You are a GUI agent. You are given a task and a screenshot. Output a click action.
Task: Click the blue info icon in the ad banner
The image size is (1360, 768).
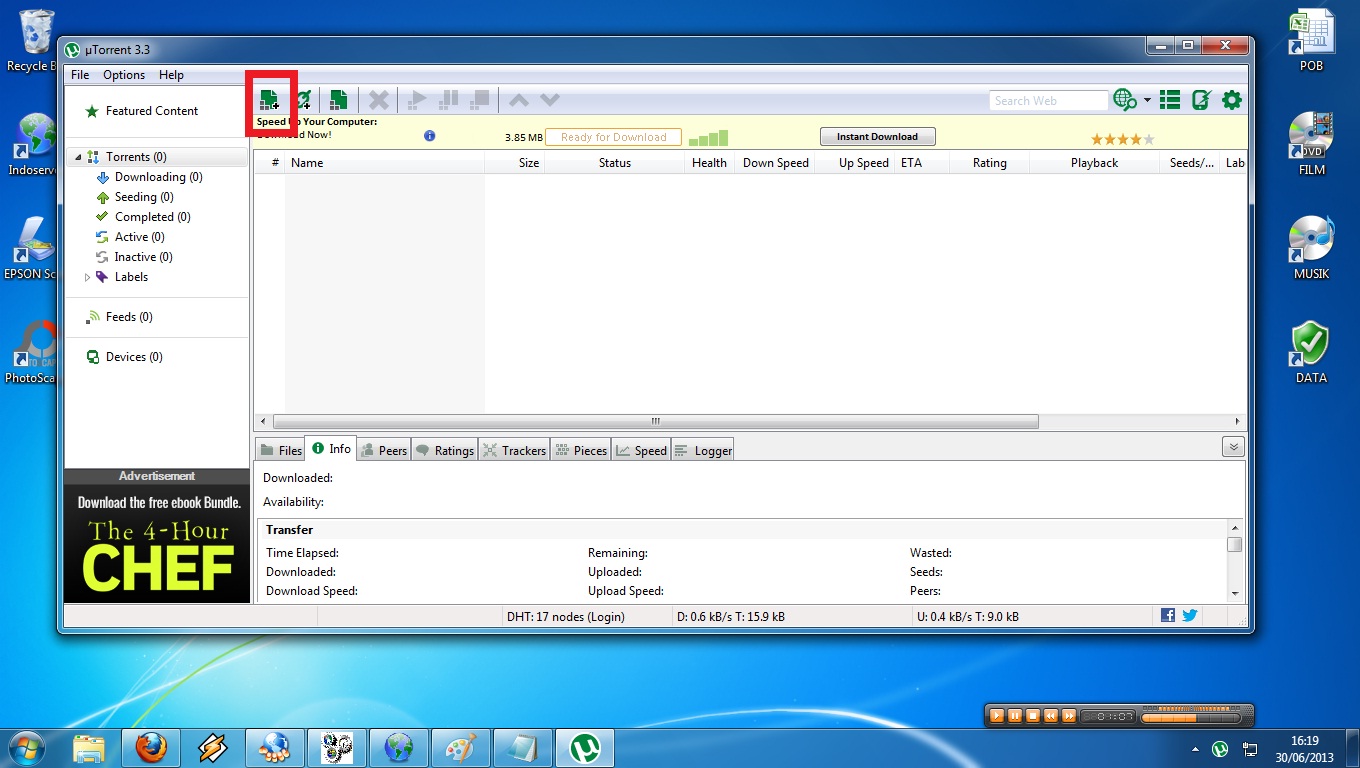(430, 136)
